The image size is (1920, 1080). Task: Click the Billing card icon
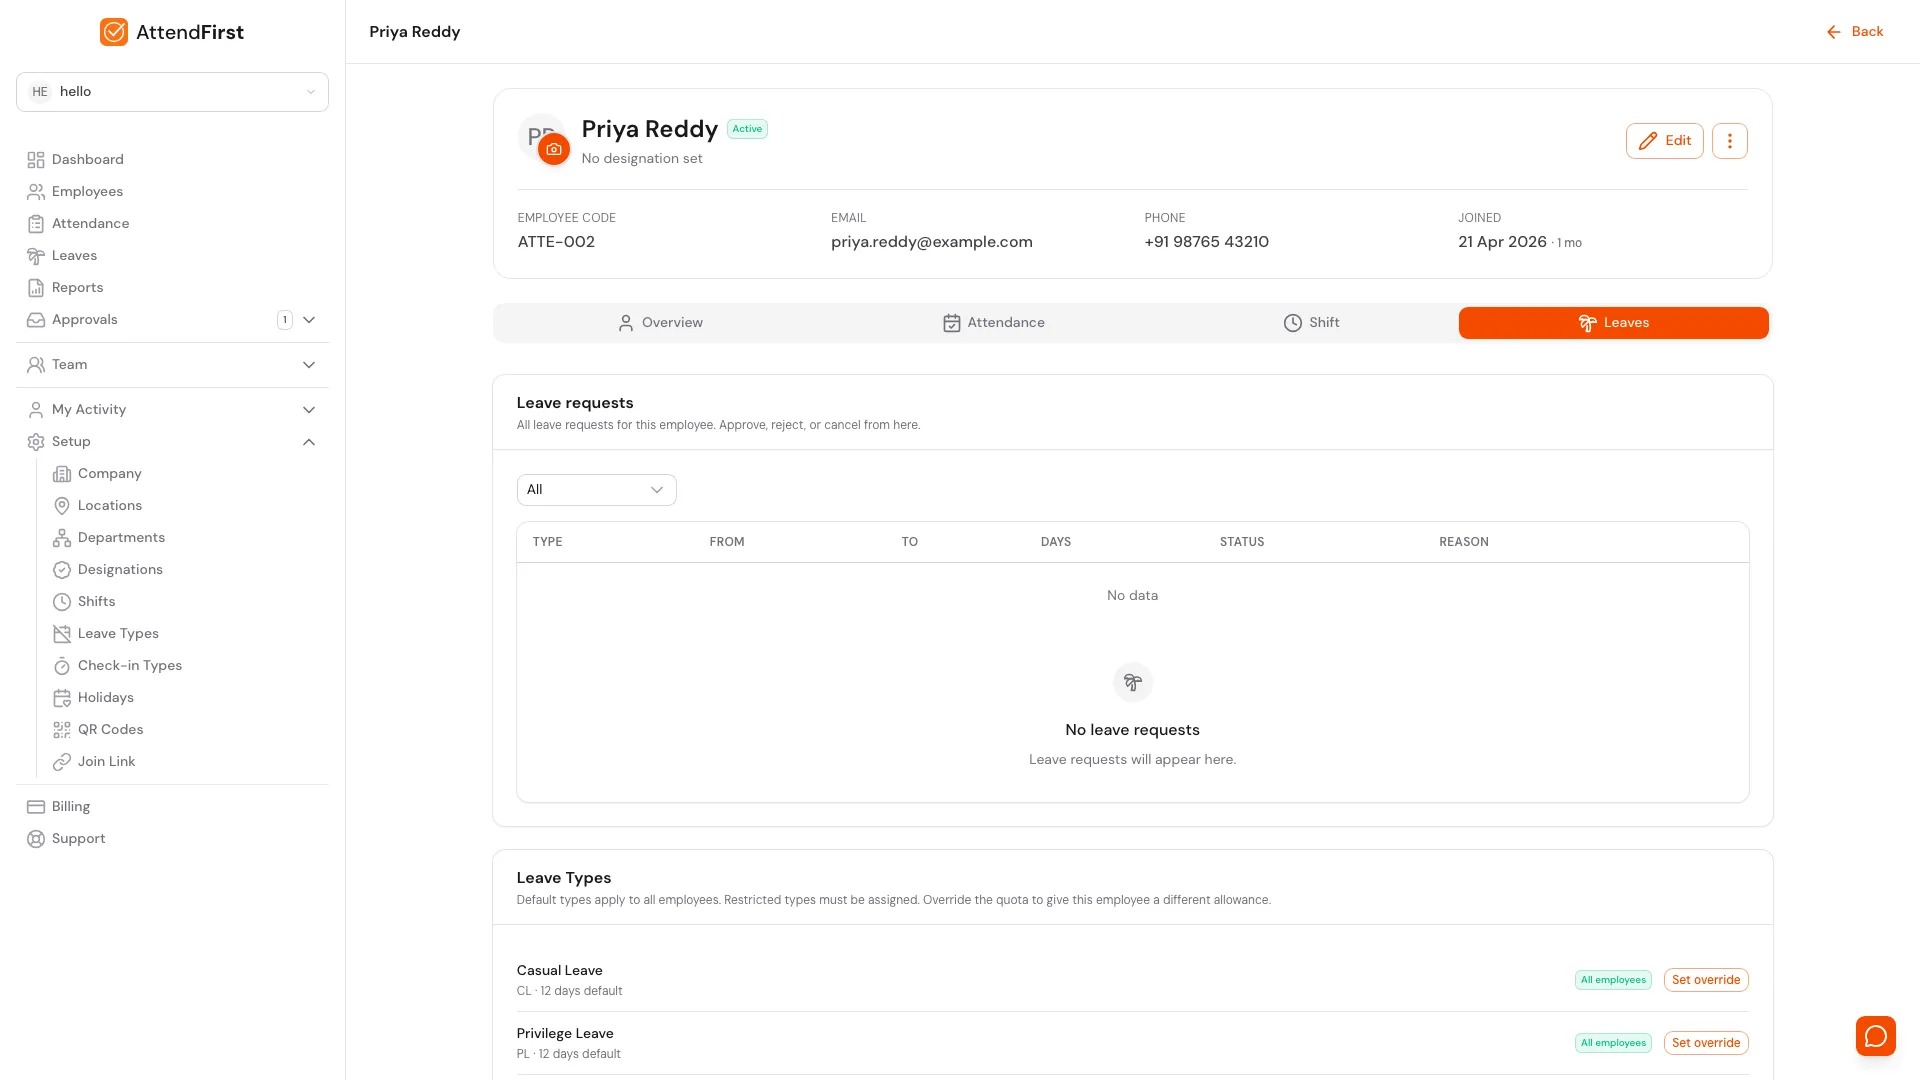[36, 807]
